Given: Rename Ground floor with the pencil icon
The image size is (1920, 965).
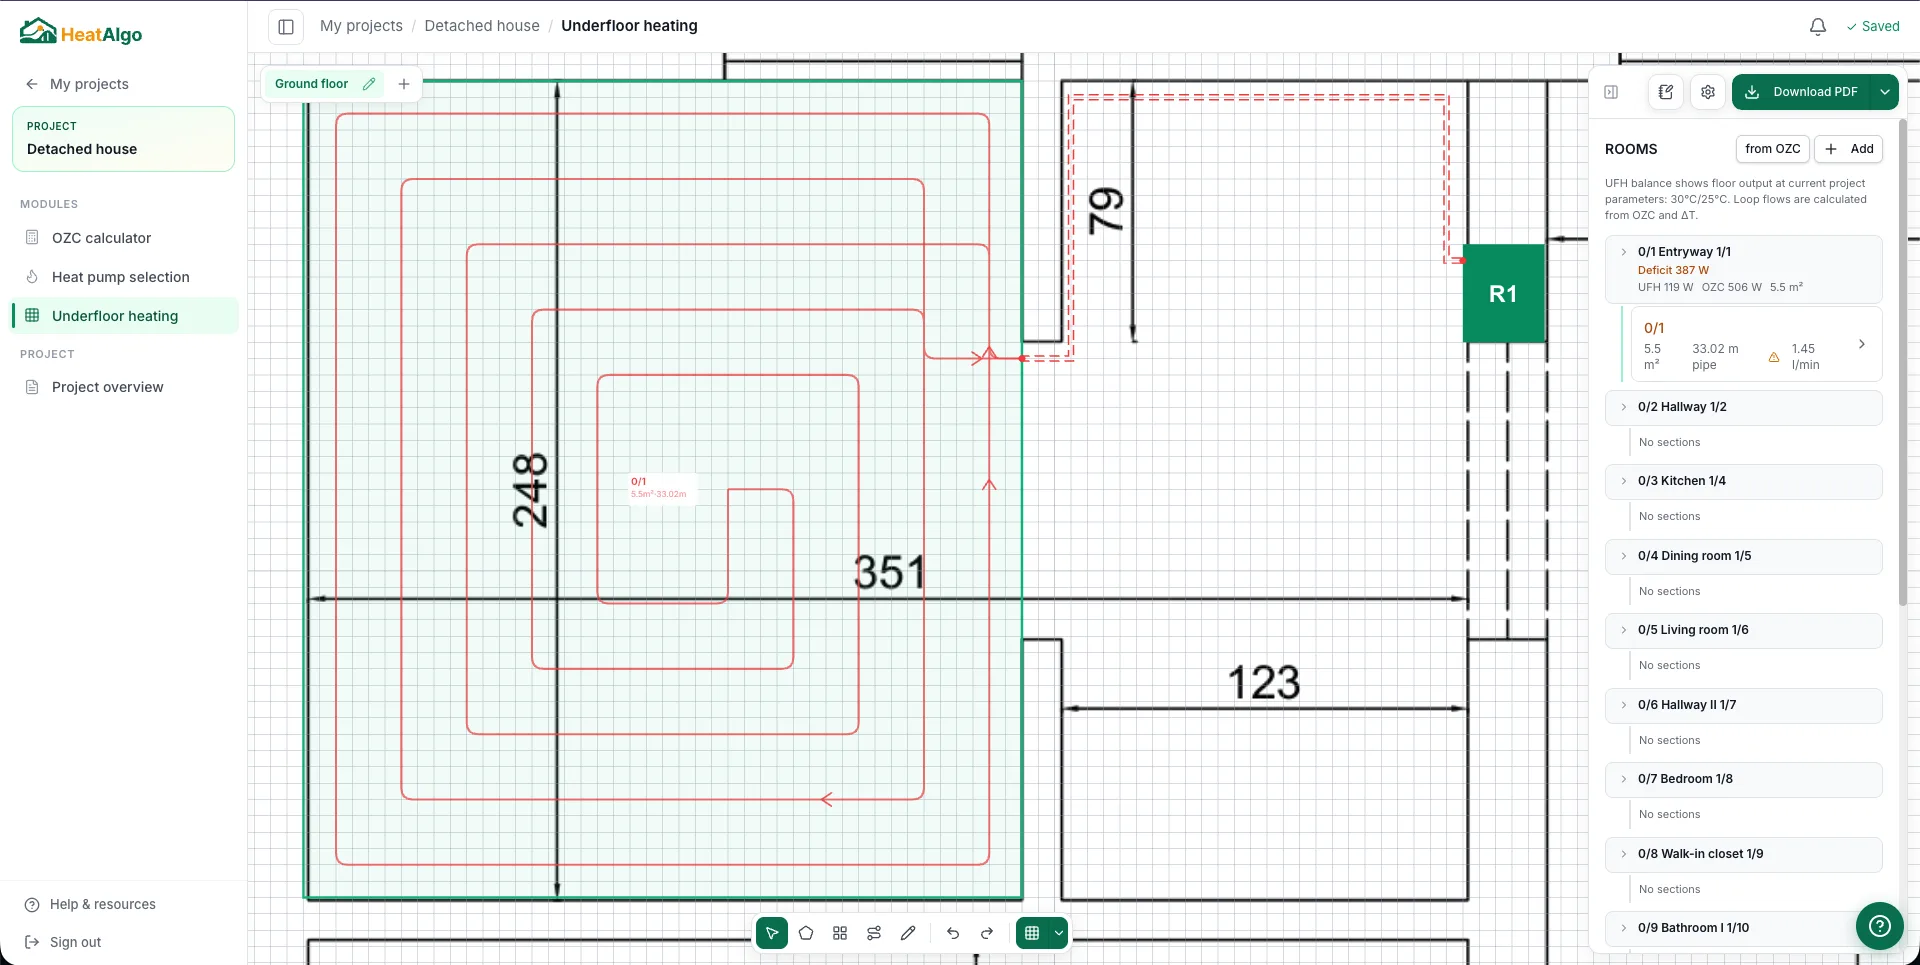Looking at the screenshot, I should click(369, 84).
